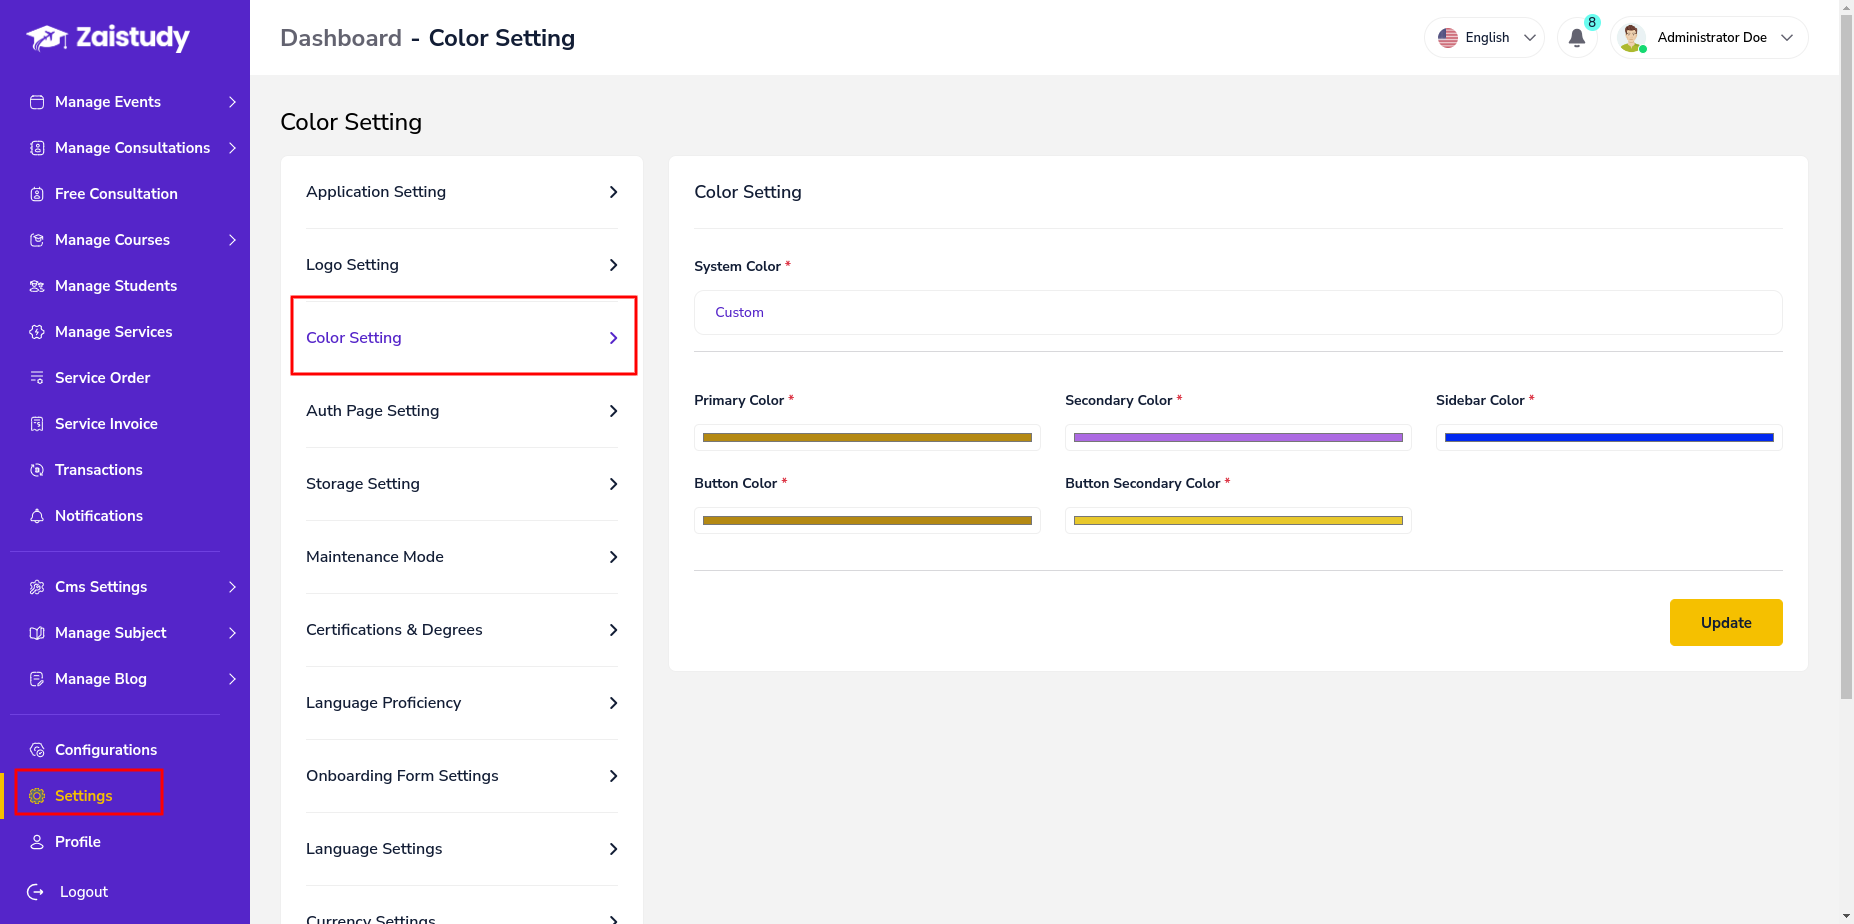
Task: Click the Free Consultation sidebar icon
Action: point(37,194)
